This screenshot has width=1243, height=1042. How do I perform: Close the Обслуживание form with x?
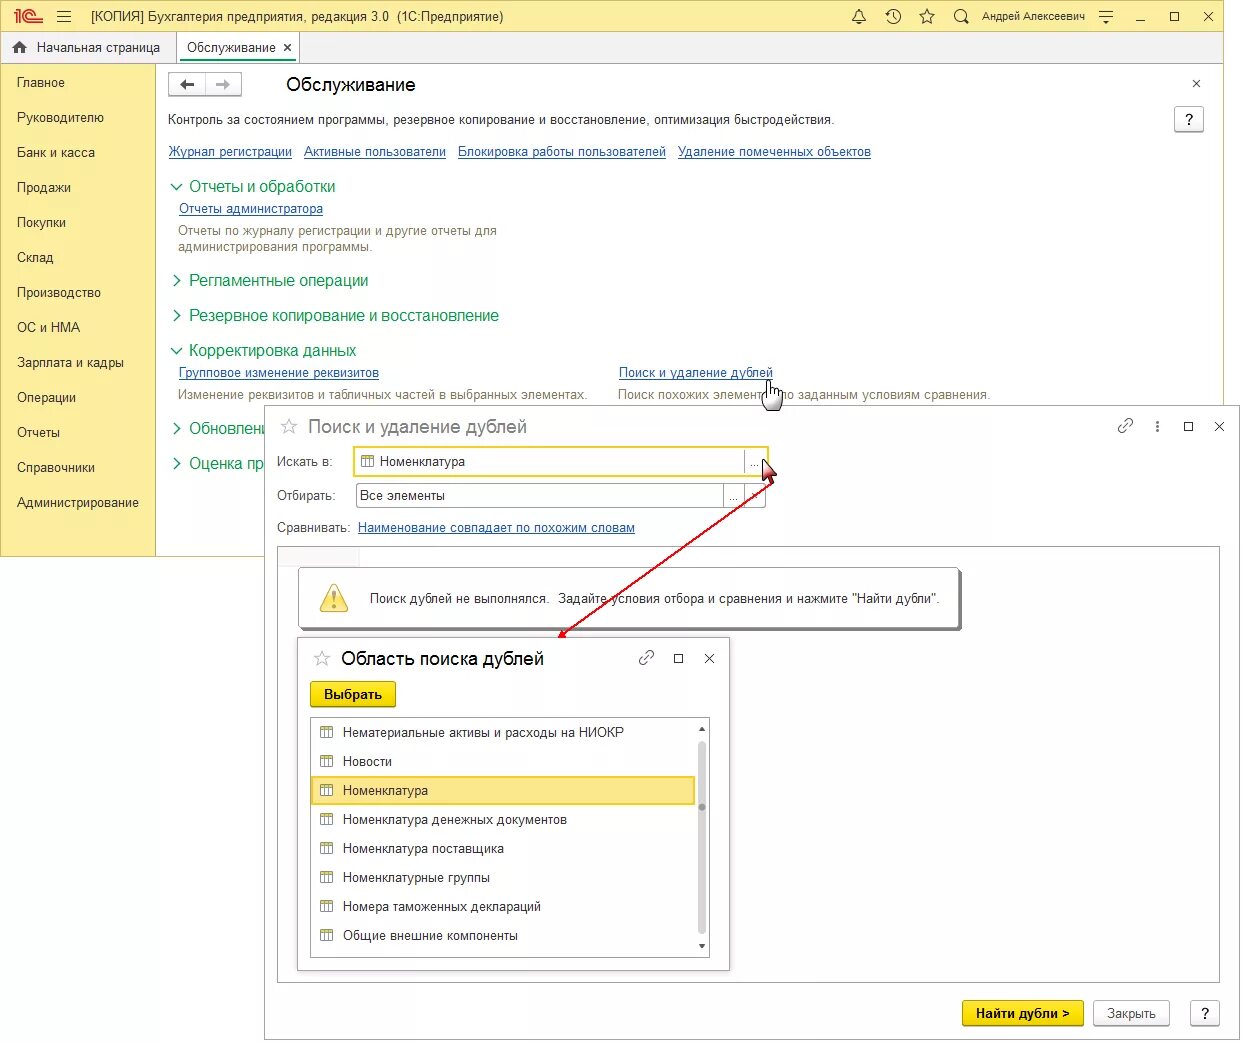(x=1196, y=84)
